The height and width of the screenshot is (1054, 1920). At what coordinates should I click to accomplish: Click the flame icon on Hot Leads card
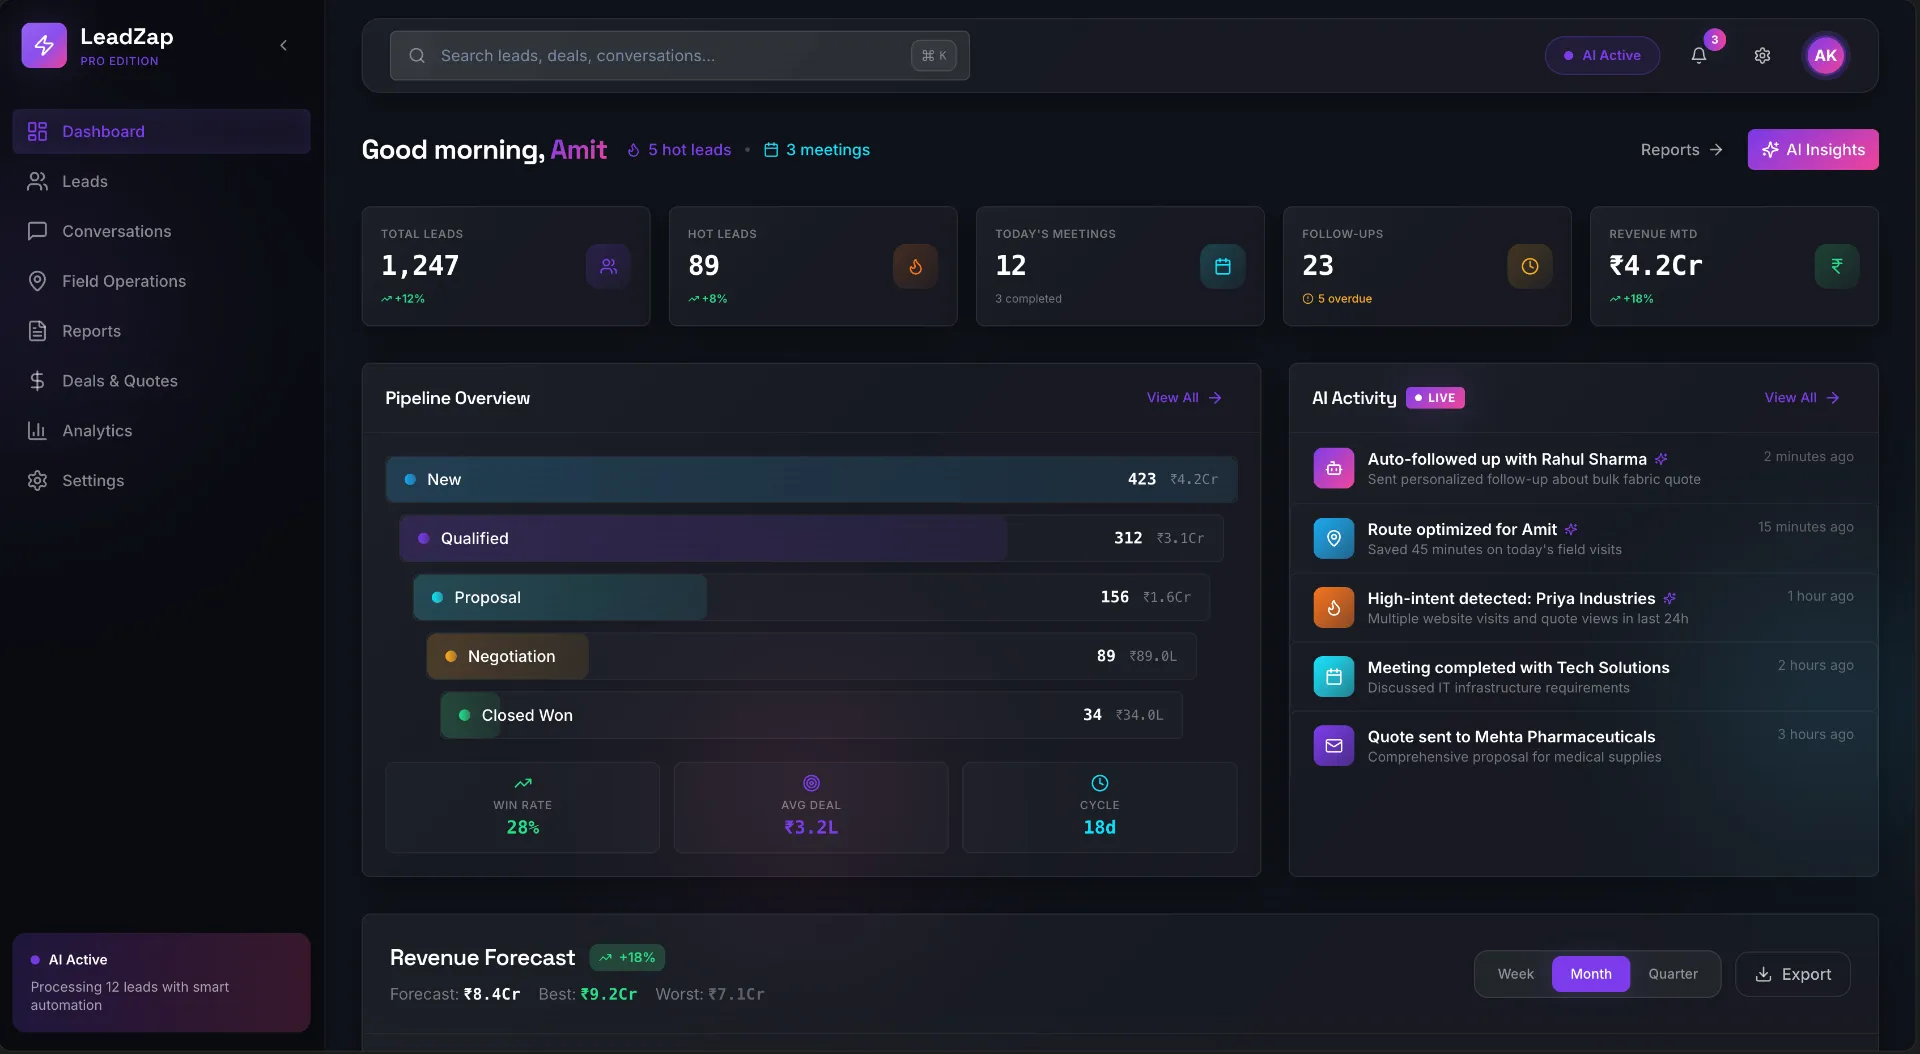[915, 266]
